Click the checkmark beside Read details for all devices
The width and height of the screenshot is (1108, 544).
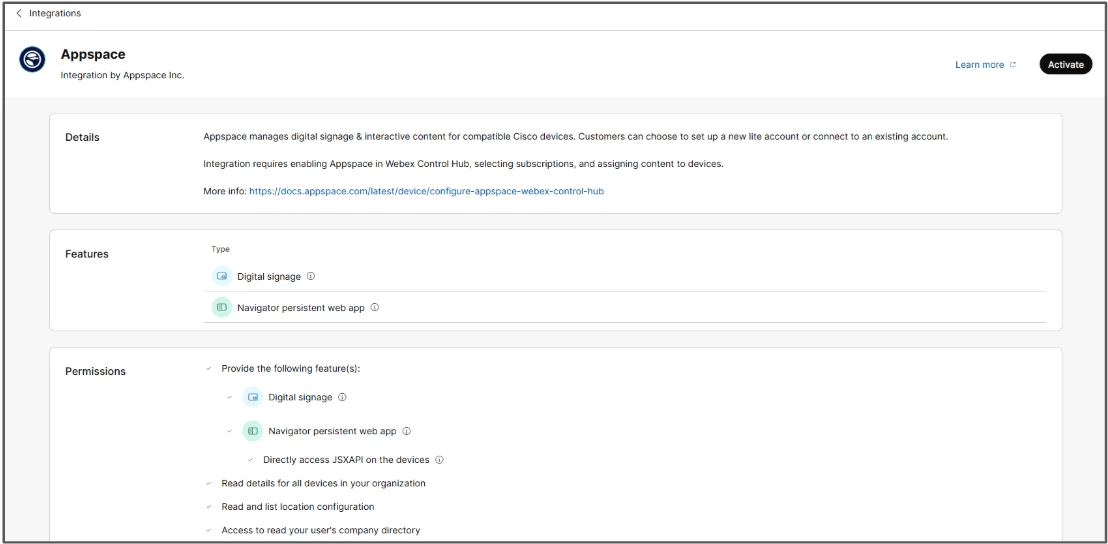pos(208,483)
